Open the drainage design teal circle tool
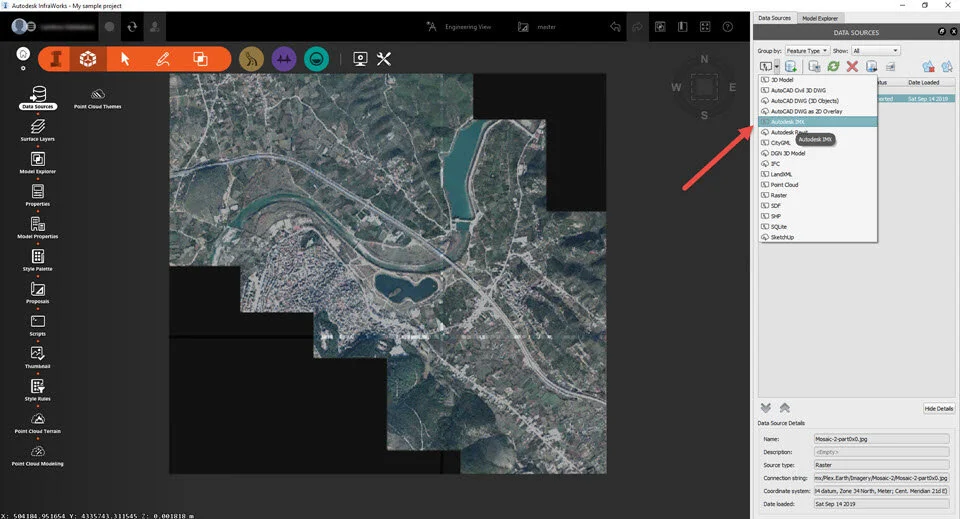 [x=317, y=59]
